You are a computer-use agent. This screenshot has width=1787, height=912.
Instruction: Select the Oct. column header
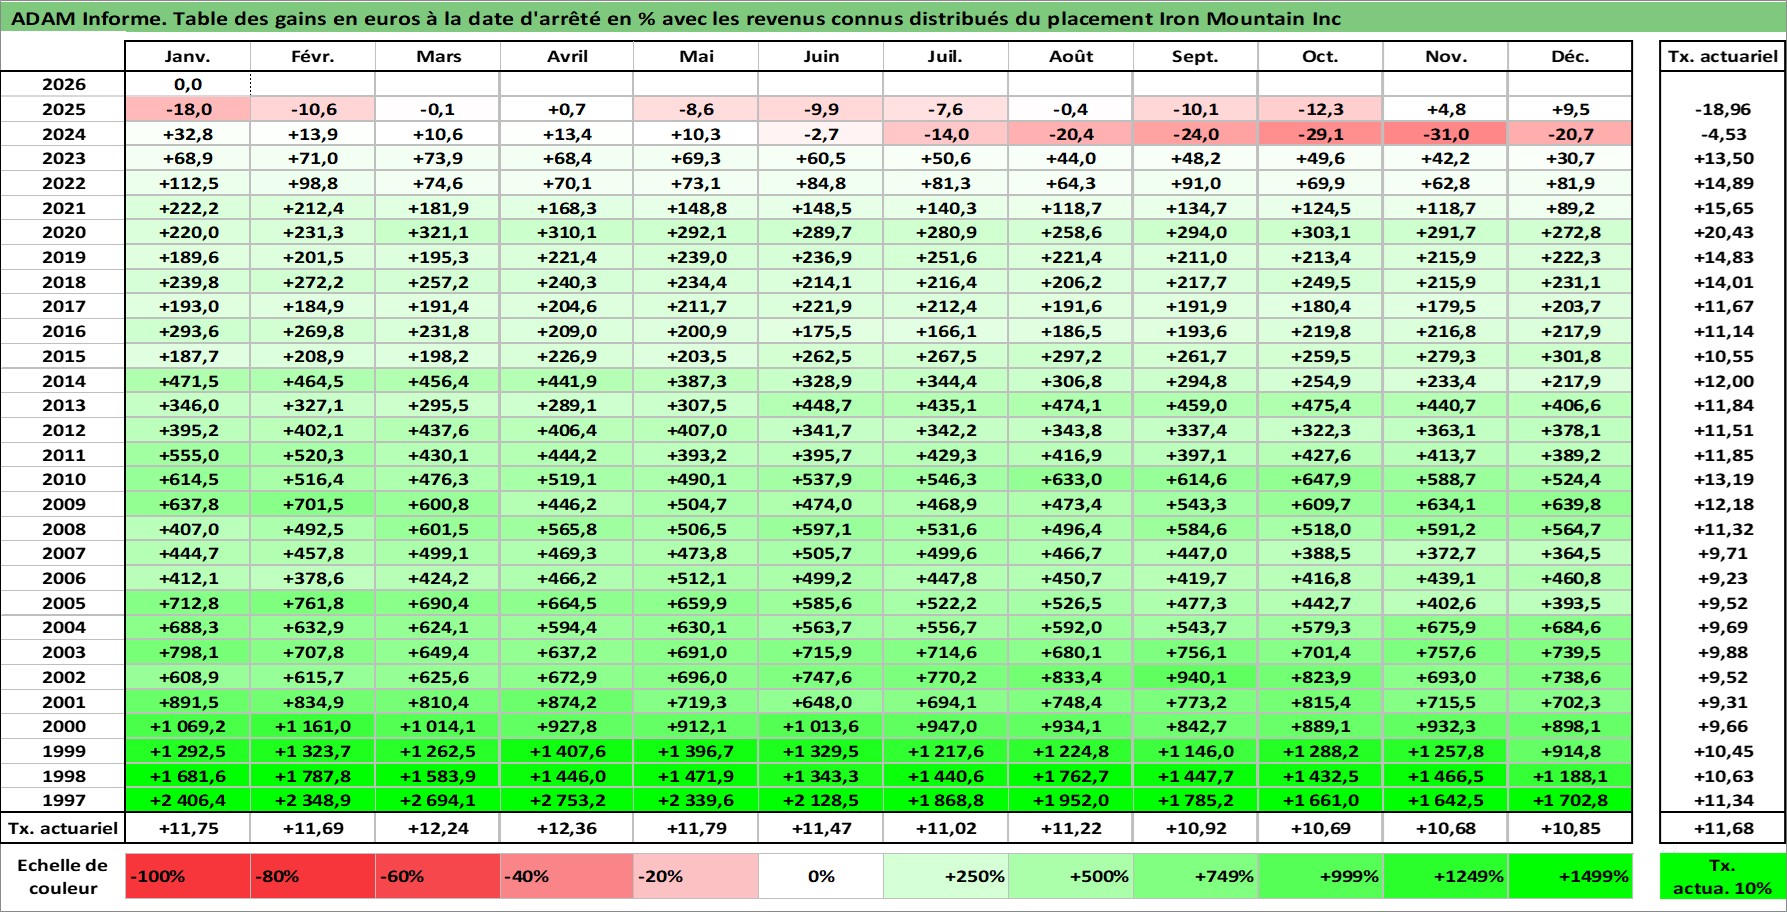click(1321, 56)
